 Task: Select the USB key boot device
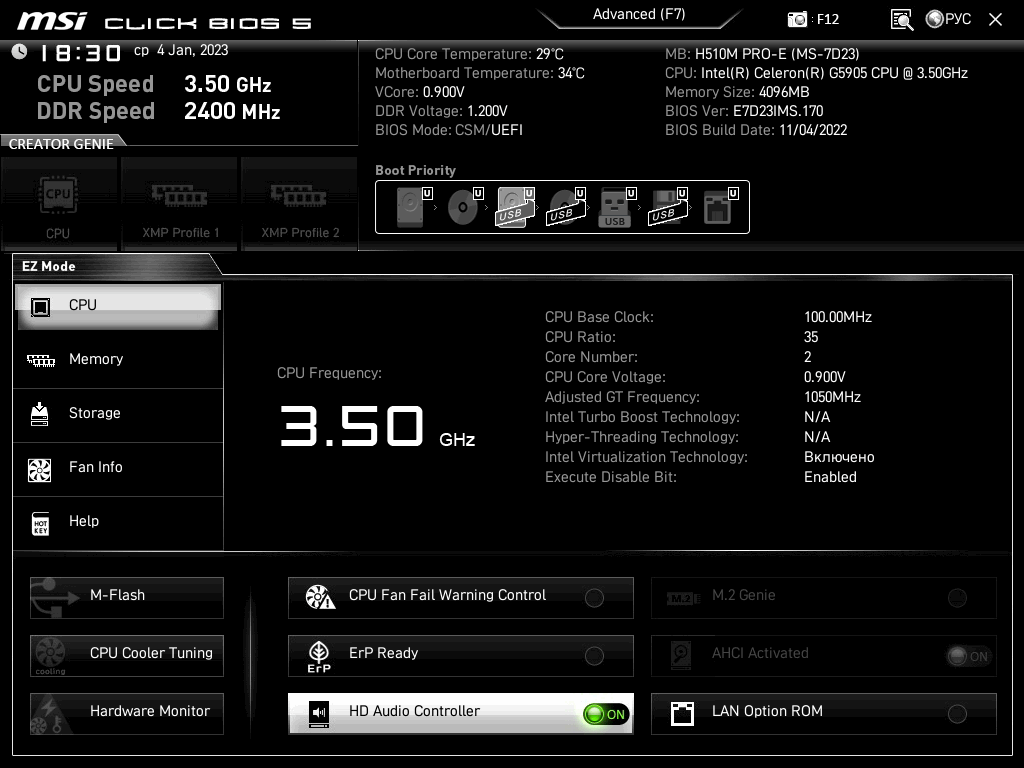pyautogui.click(x=617, y=207)
